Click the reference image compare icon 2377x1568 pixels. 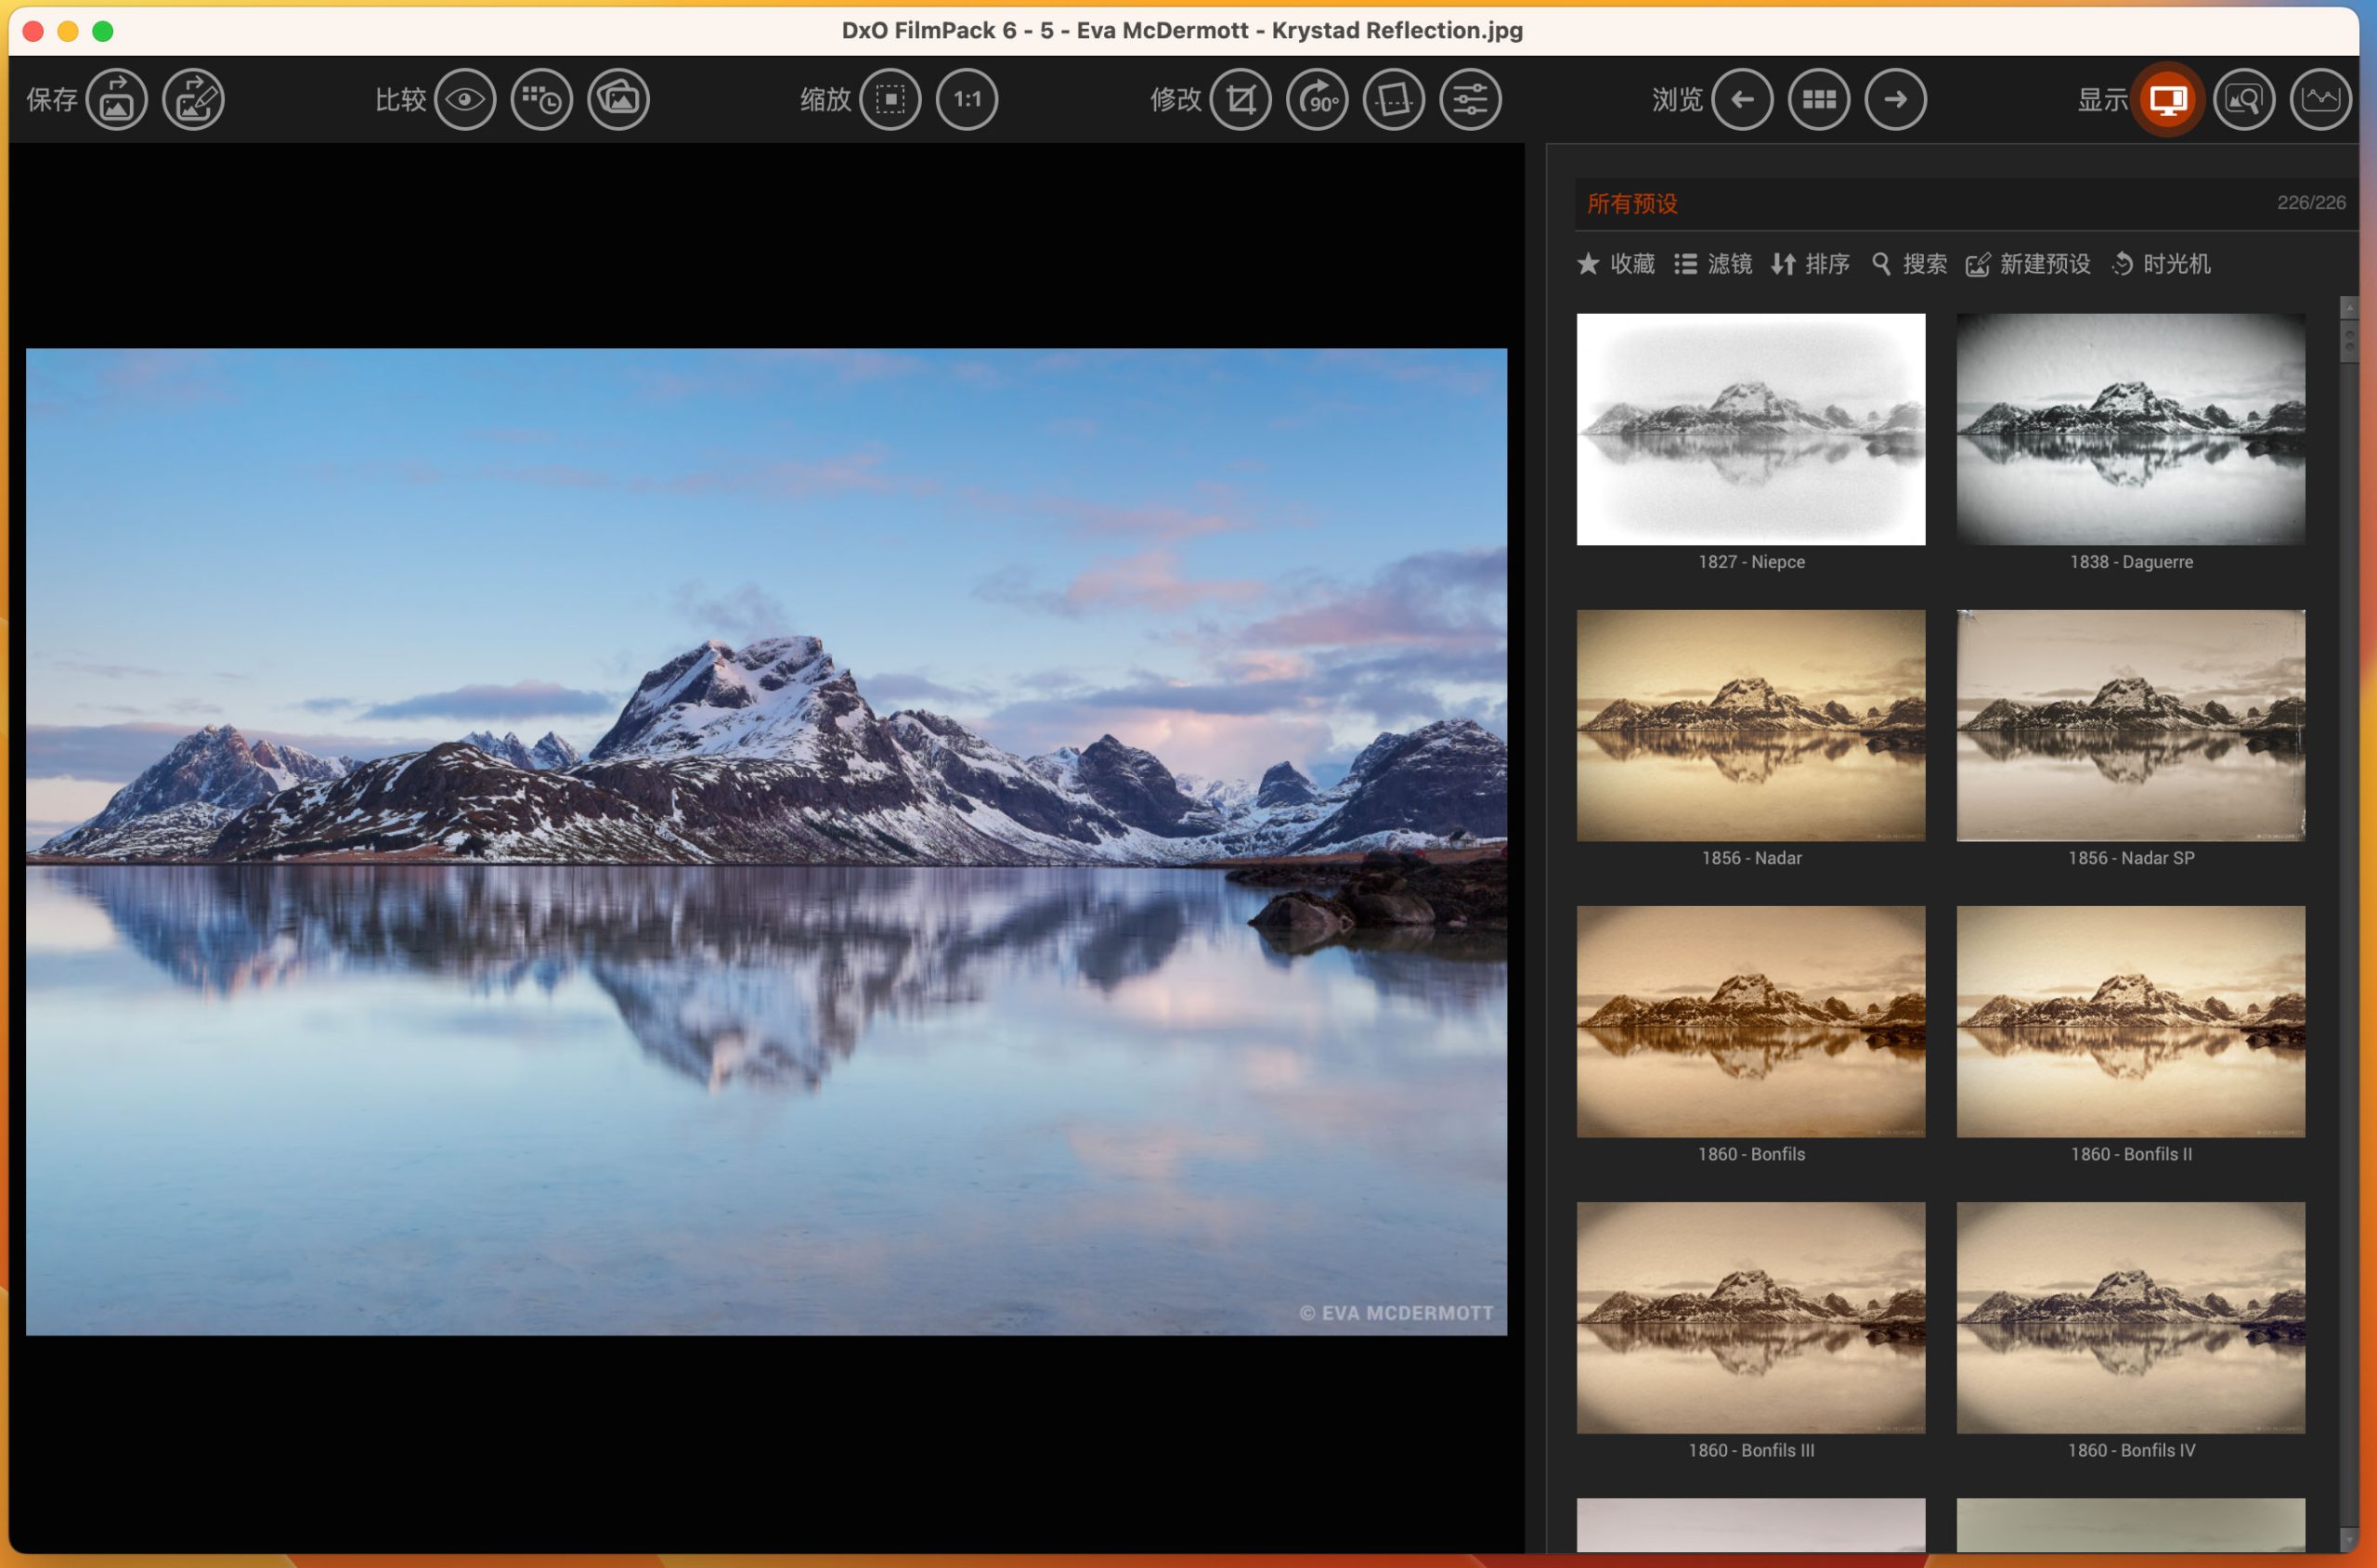click(x=618, y=99)
